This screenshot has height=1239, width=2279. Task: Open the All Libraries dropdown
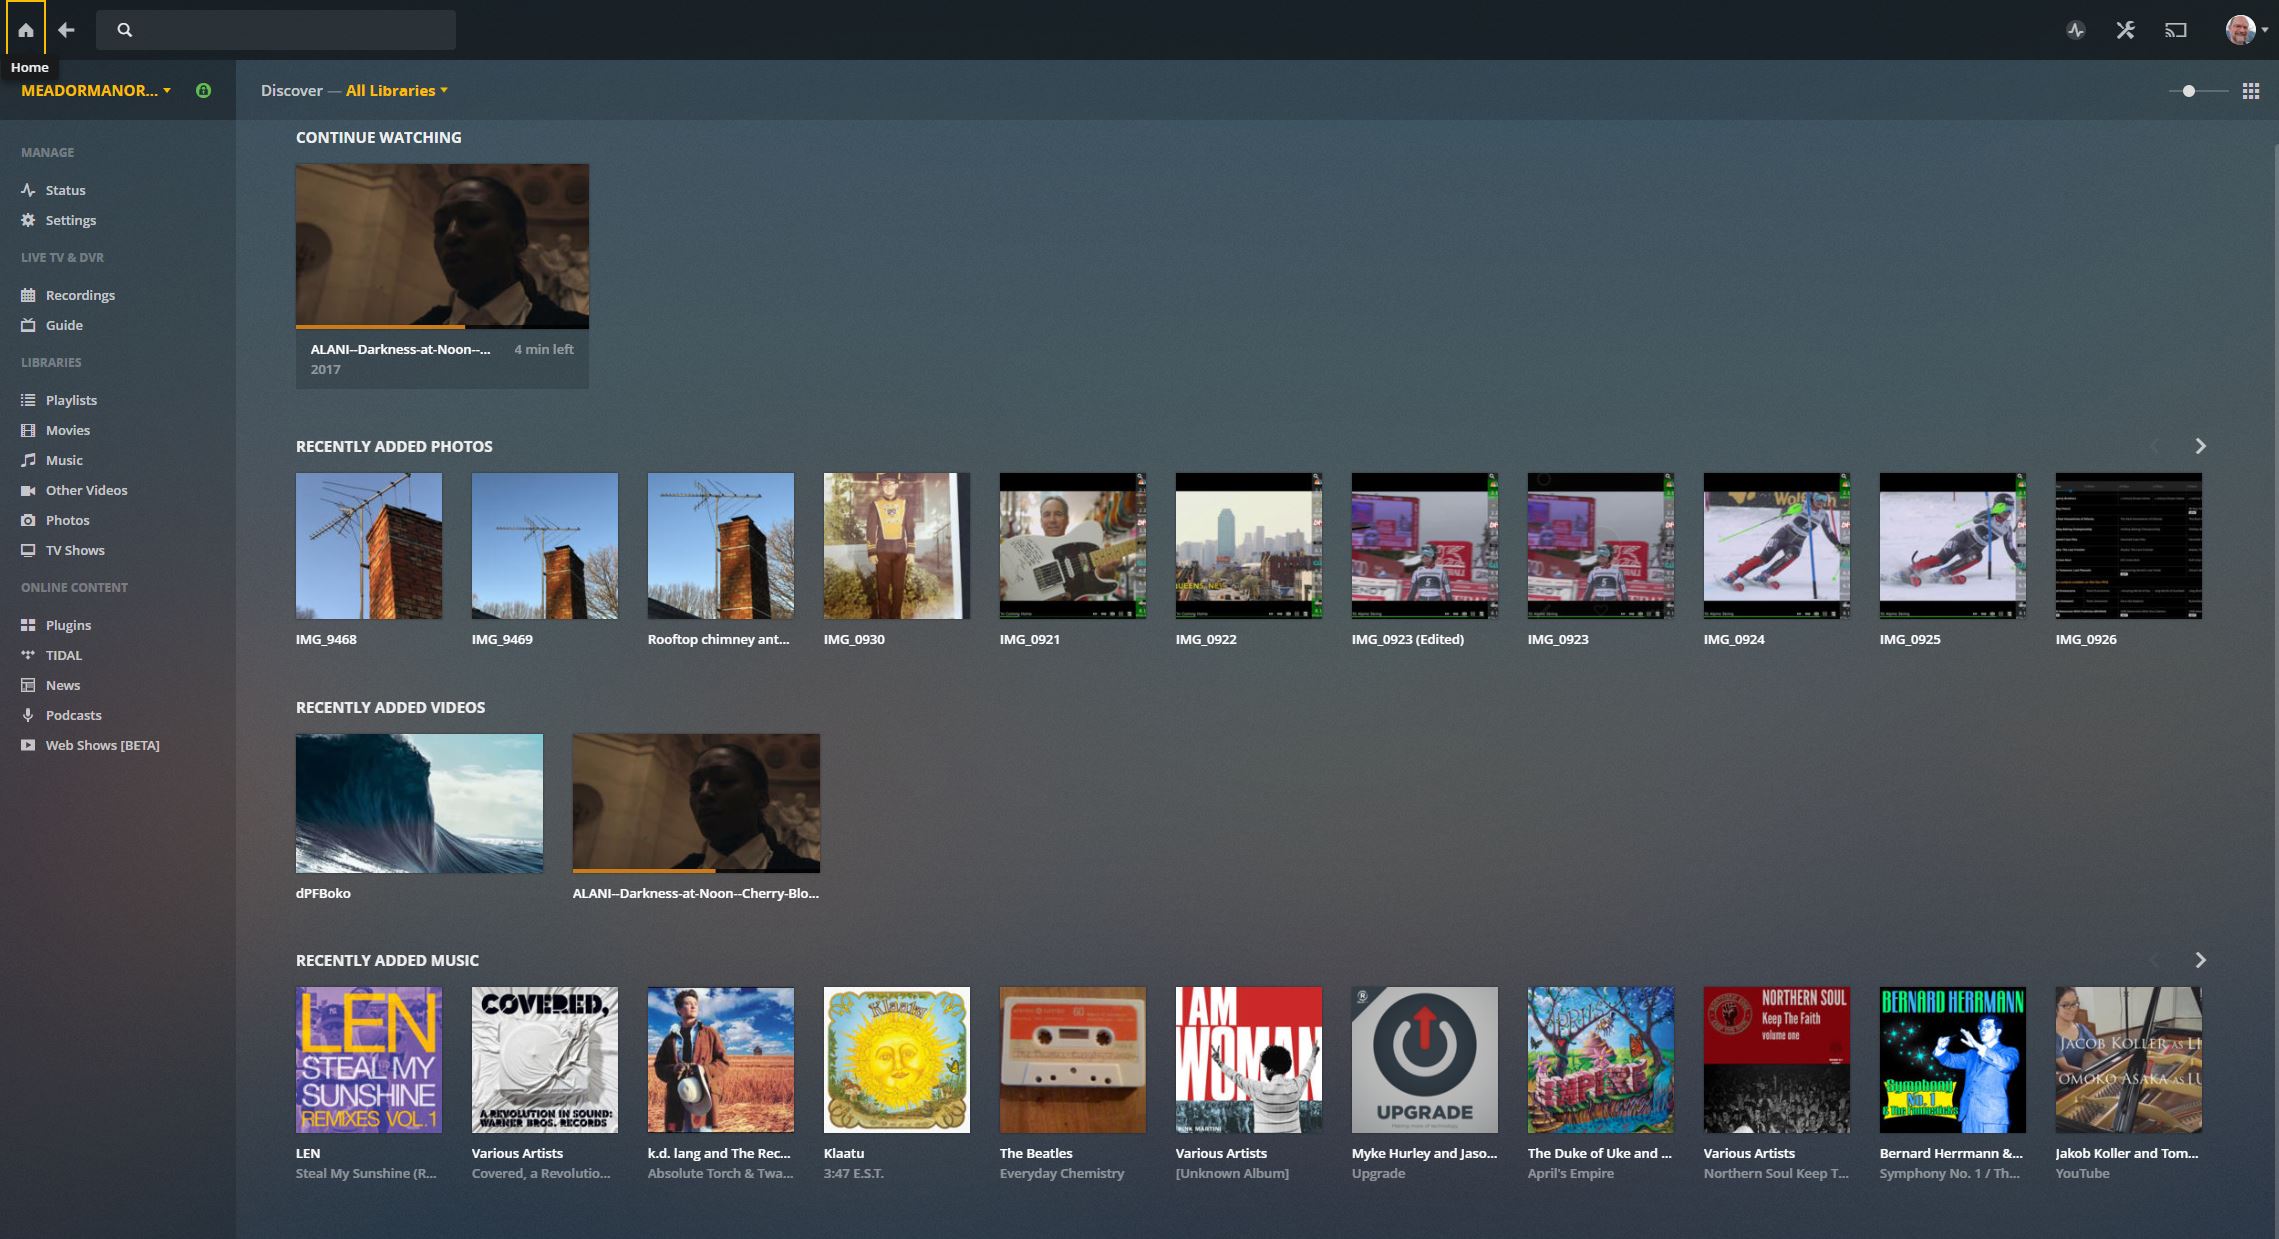tap(396, 91)
